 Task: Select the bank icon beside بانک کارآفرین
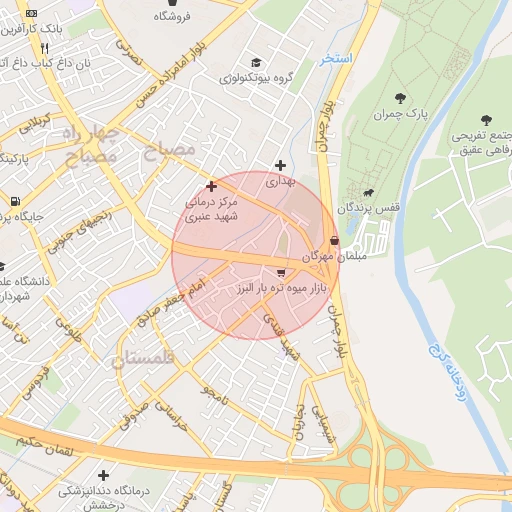[x=31, y=13]
